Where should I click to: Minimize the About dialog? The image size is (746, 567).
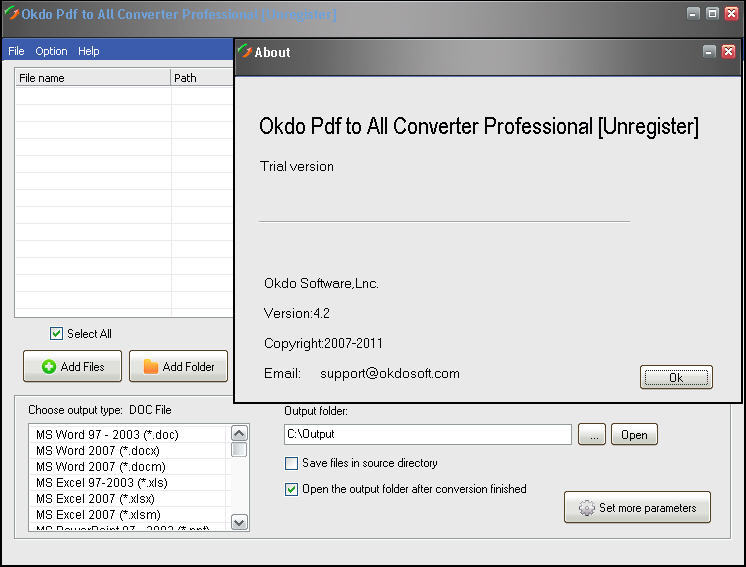(x=709, y=51)
